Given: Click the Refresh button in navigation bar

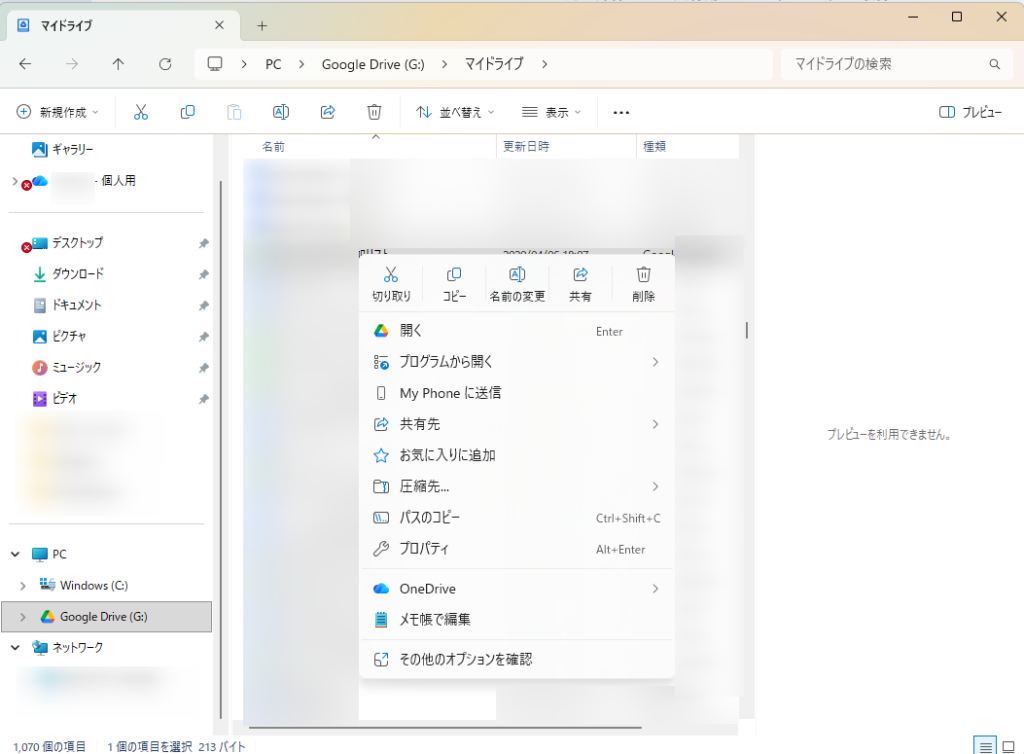Looking at the screenshot, I should [x=166, y=64].
